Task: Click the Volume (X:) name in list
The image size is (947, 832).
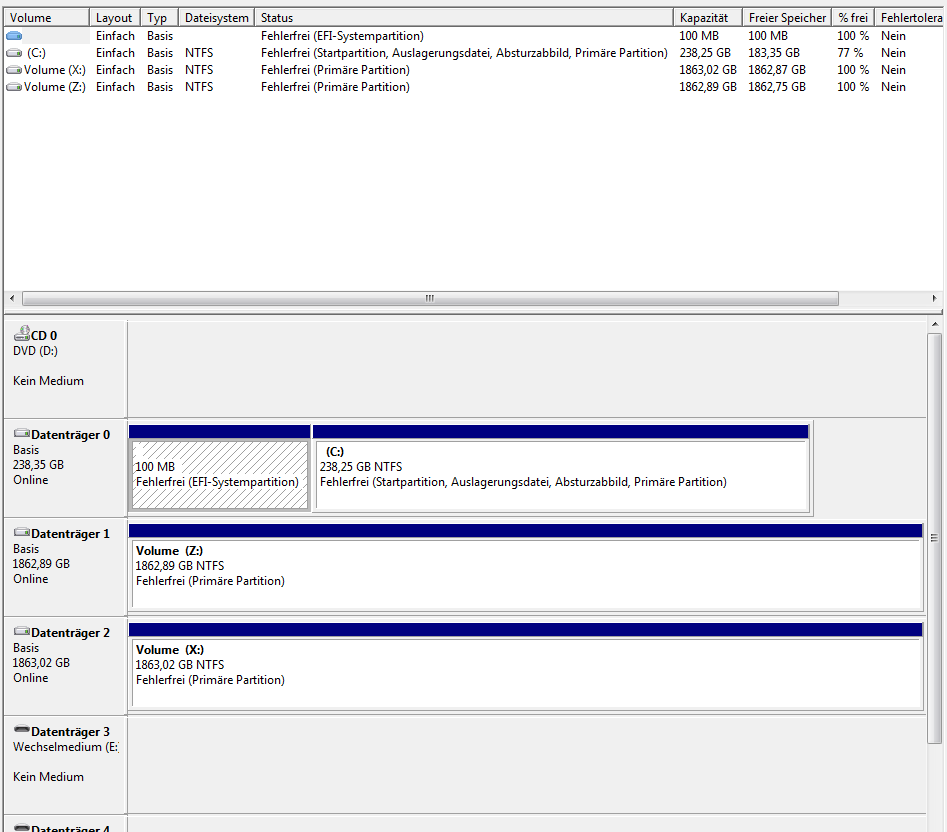Action: 55,70
